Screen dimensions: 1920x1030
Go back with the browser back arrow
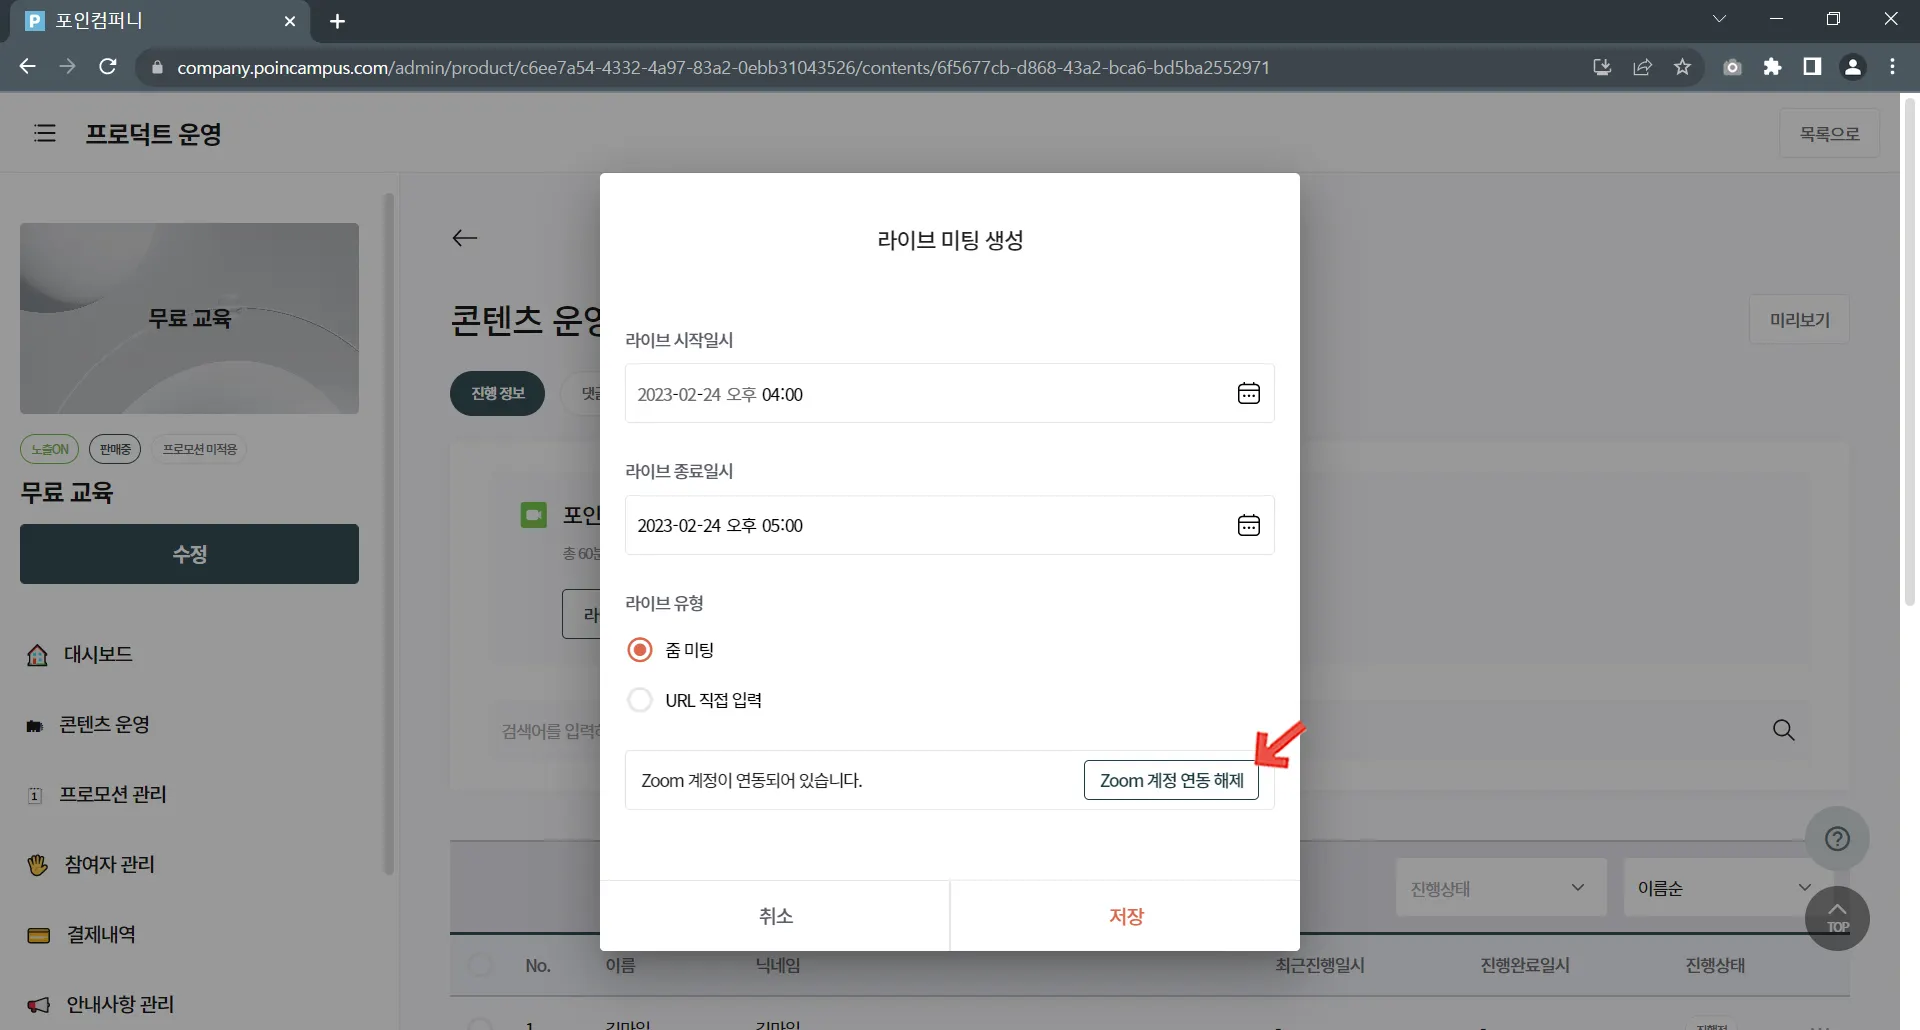tap(28, 67)
